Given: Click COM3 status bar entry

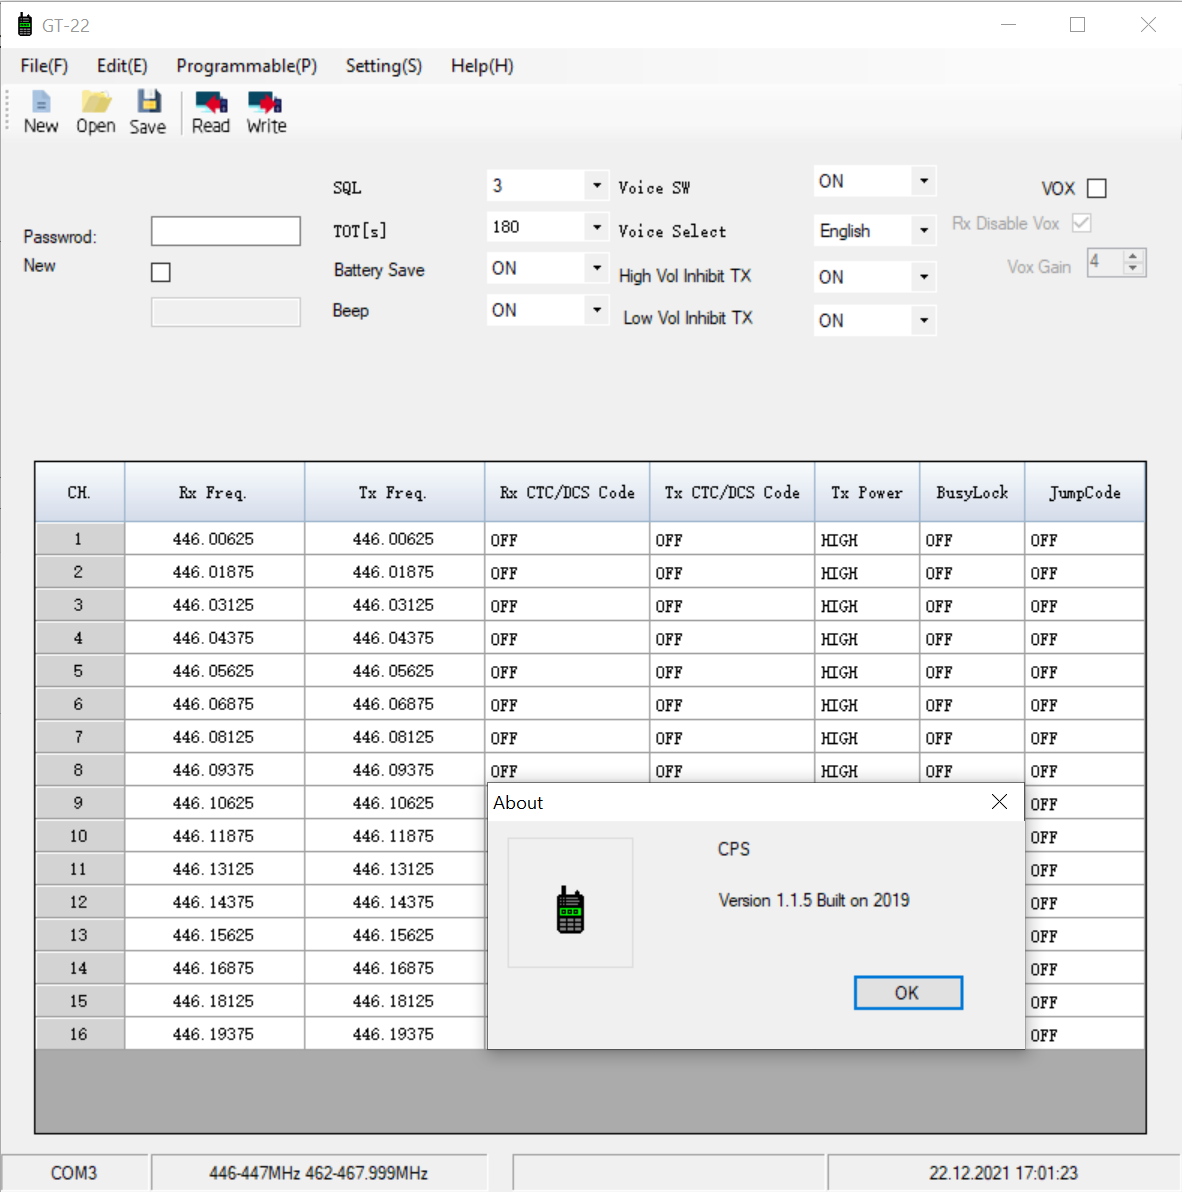Looking at the screenshot, I should point(74,1173).
